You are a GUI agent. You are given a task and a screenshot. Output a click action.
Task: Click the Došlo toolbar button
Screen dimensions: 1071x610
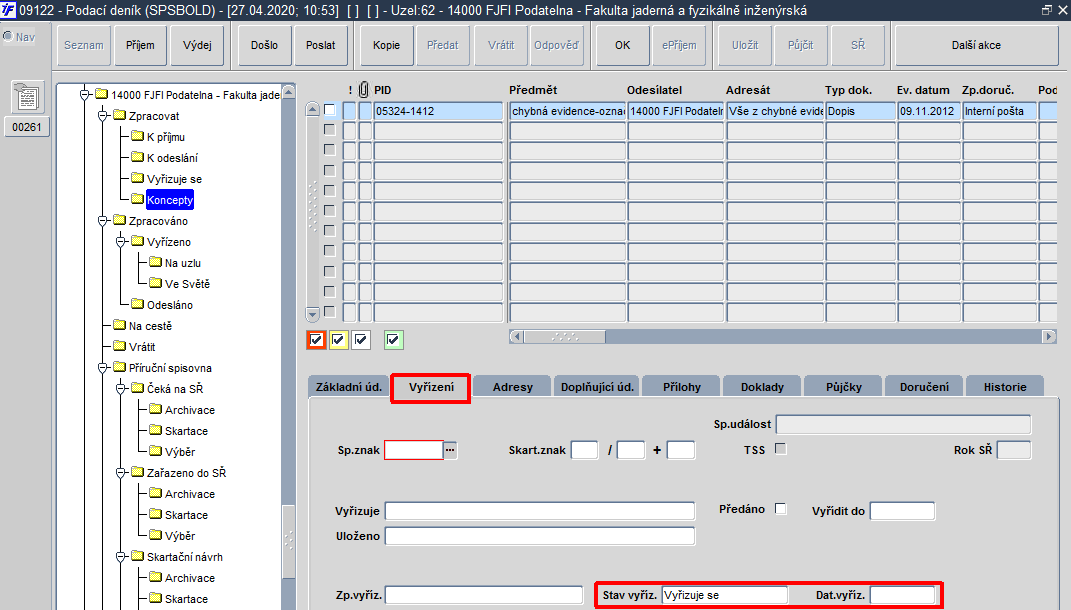tap(264, 45)
